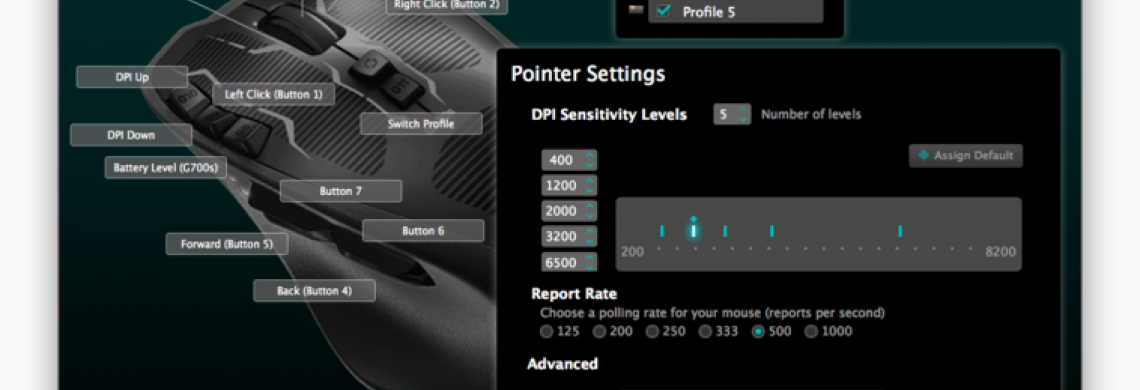Image resolution: width=1140 pixels, height=390 pixels.
Task: Click the Profile 5 label
Action: [x=708, y=12]
